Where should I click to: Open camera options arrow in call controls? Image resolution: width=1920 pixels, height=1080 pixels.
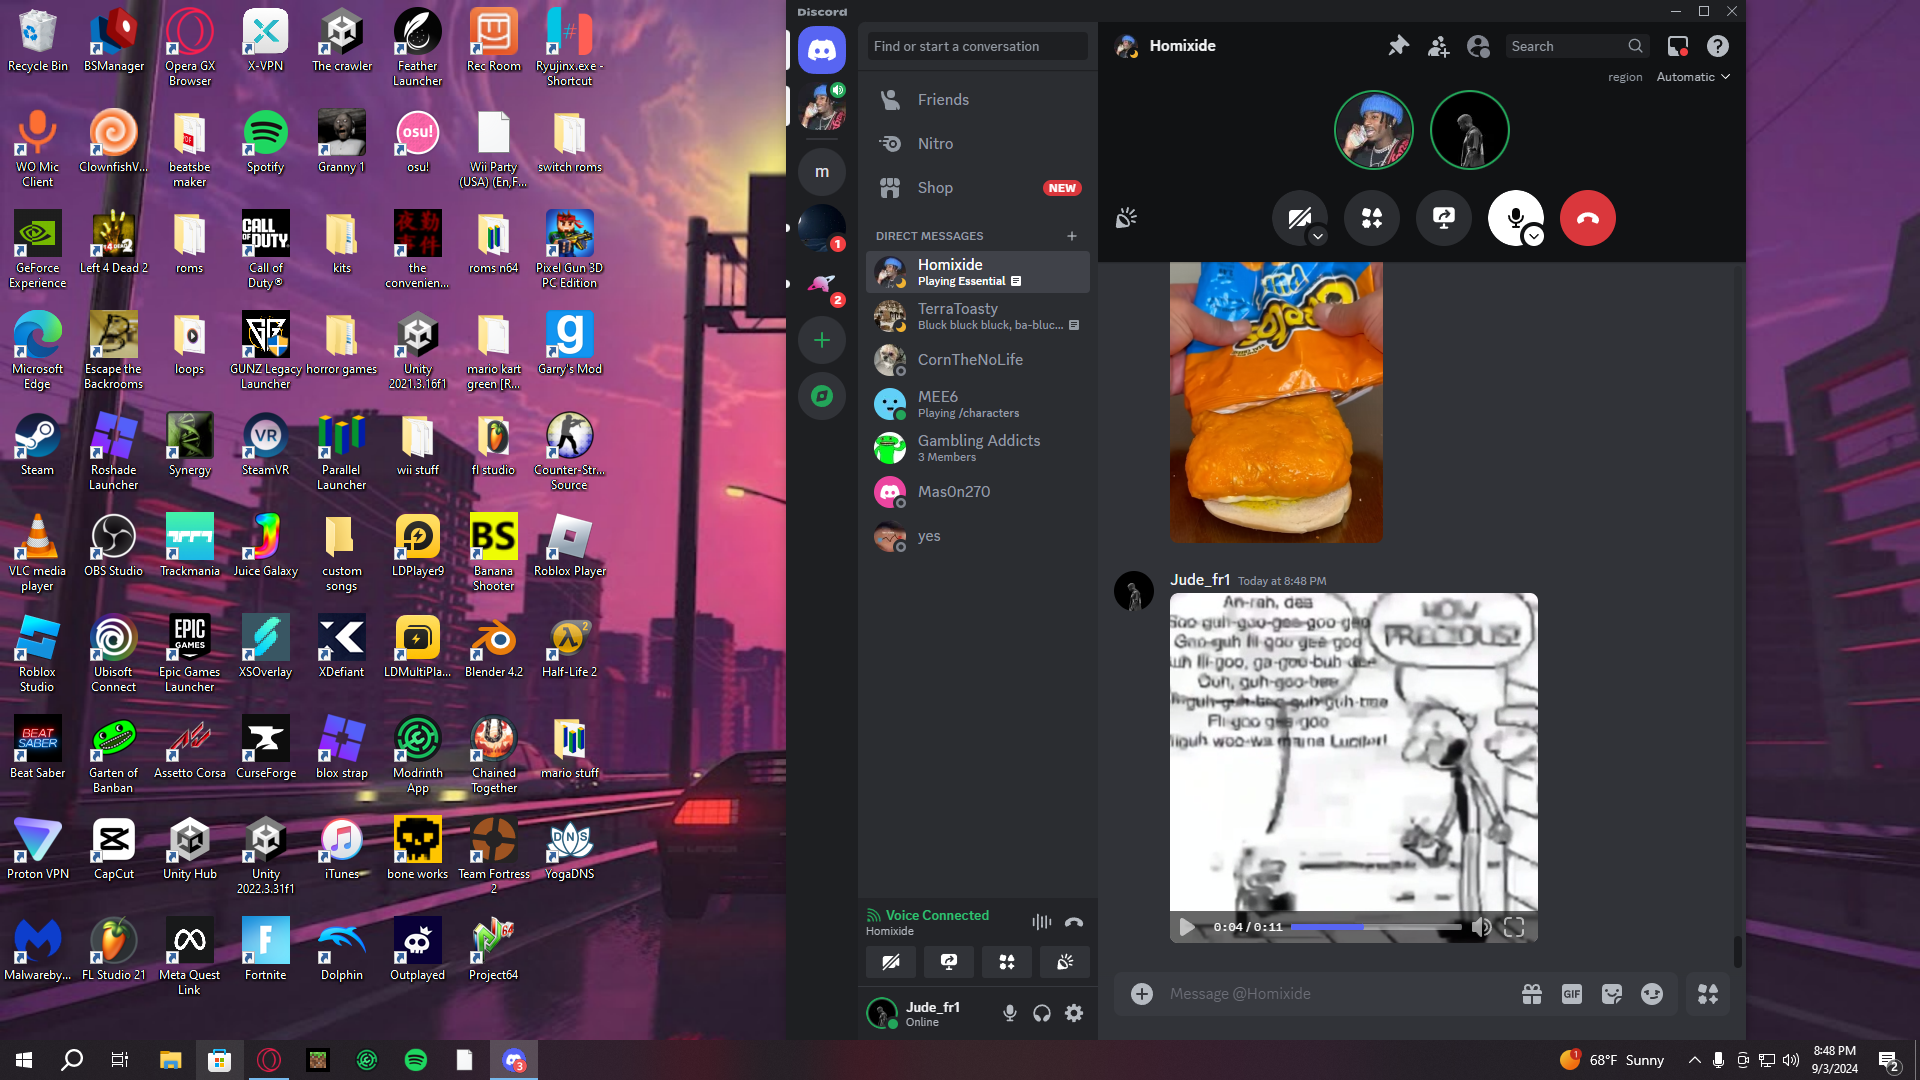point(1318,237)
